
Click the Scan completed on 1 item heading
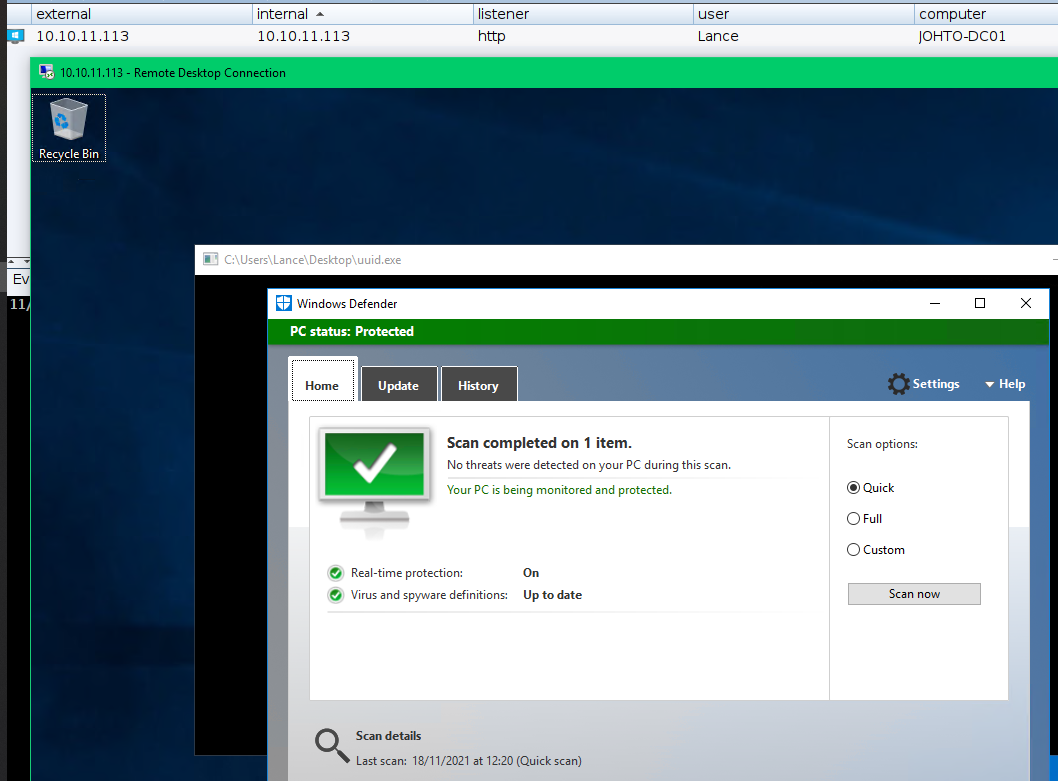(539, 443)
